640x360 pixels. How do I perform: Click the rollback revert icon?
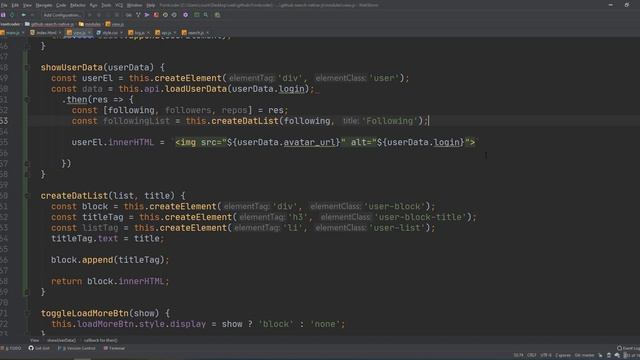point(174,15)
